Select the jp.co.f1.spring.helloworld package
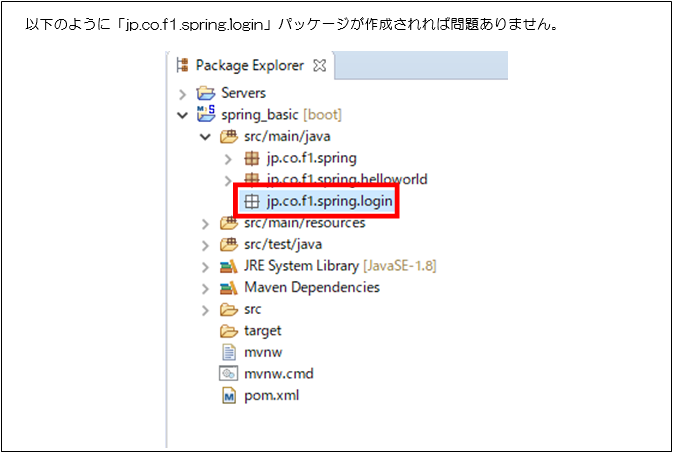 [x=346, y=180]
